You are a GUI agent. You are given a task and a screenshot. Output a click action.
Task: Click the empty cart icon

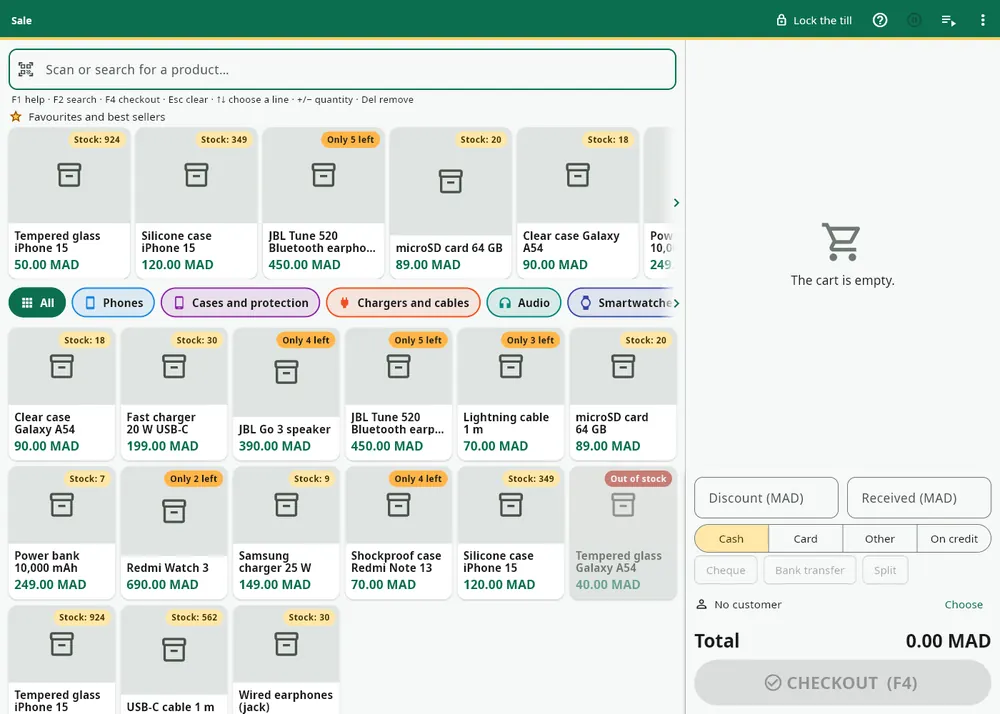point(842,242)
